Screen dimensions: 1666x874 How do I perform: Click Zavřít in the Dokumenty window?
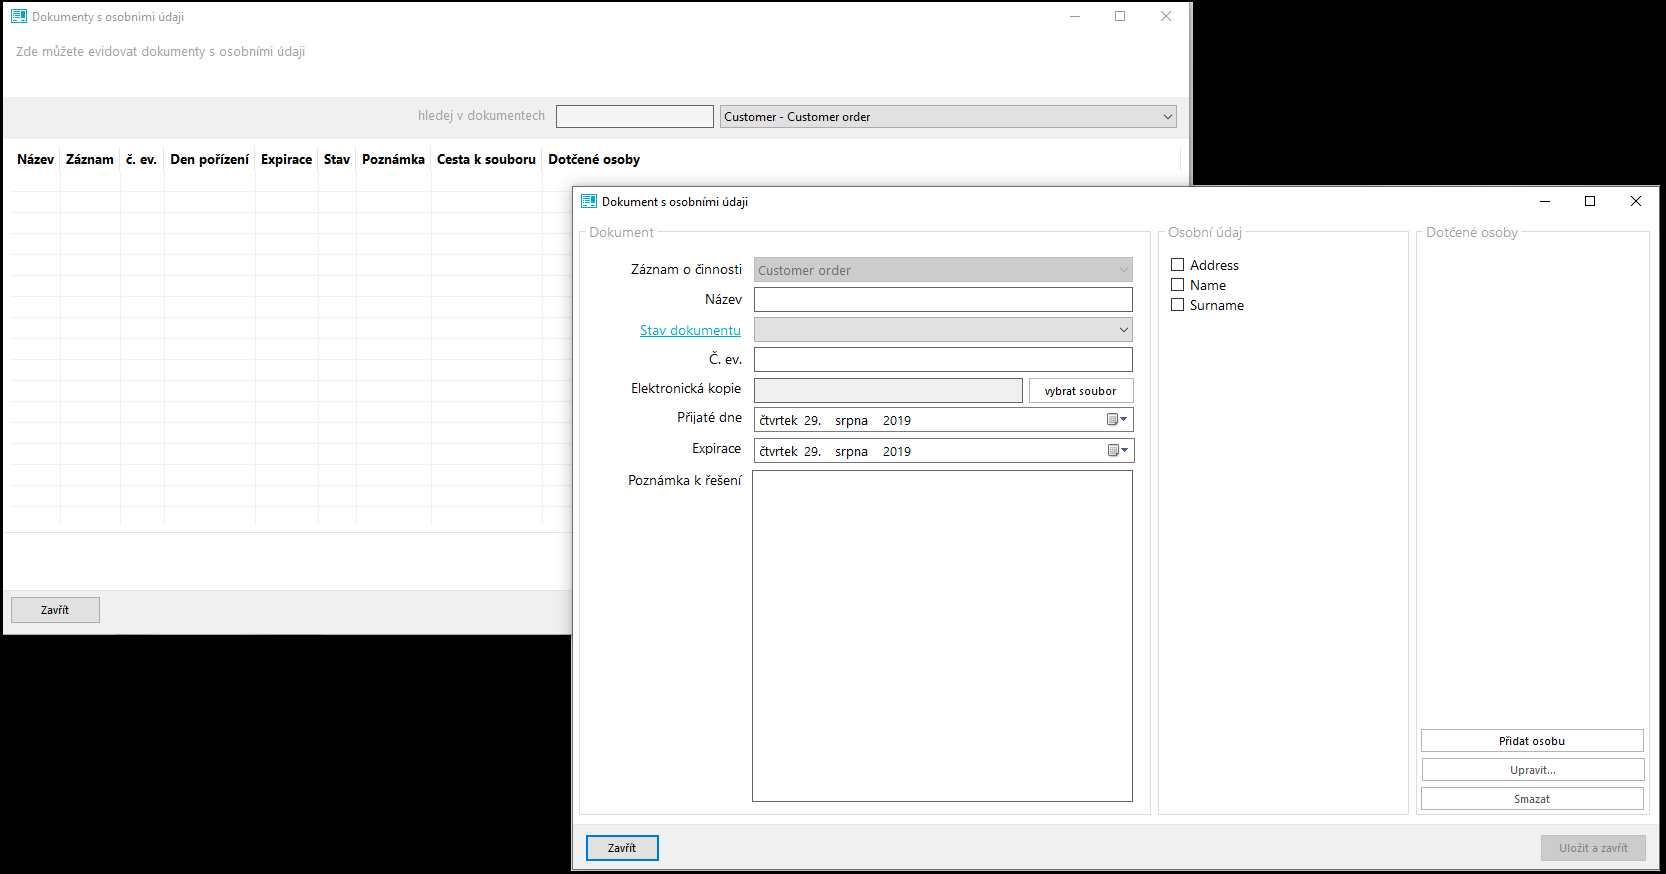click(x=55, y=610)
